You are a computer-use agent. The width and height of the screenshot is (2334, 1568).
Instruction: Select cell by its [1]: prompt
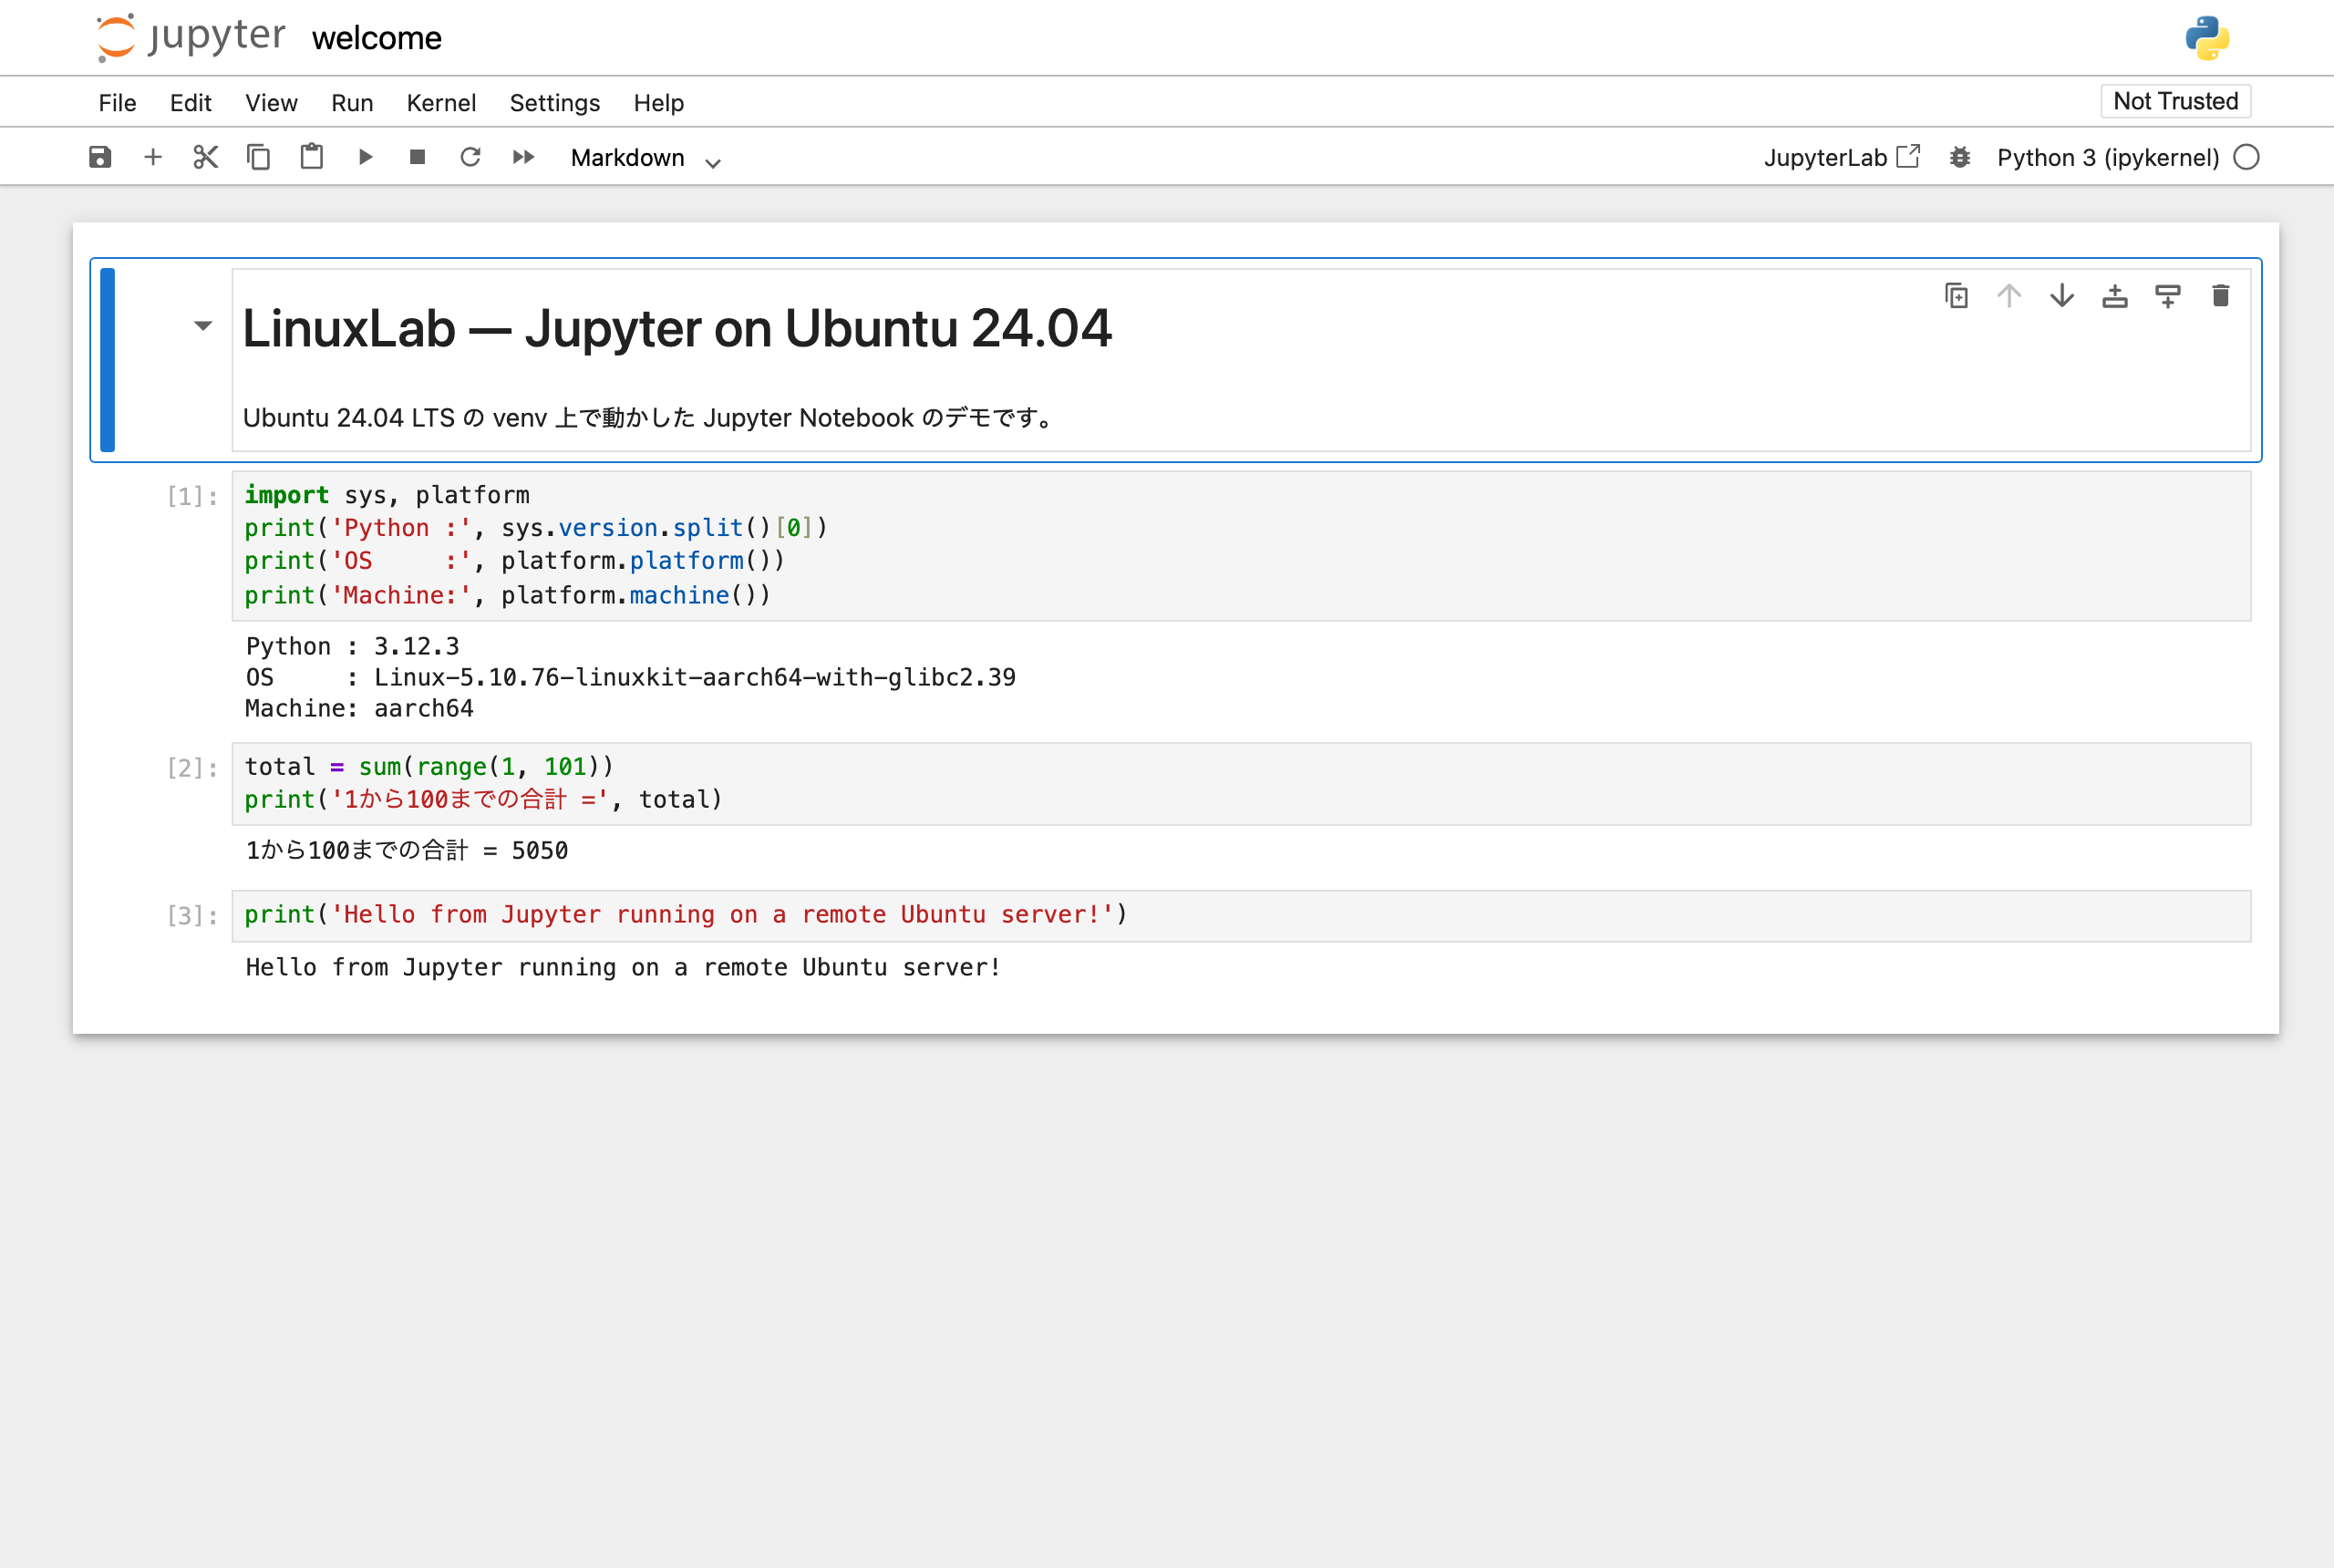pos(192,496)
